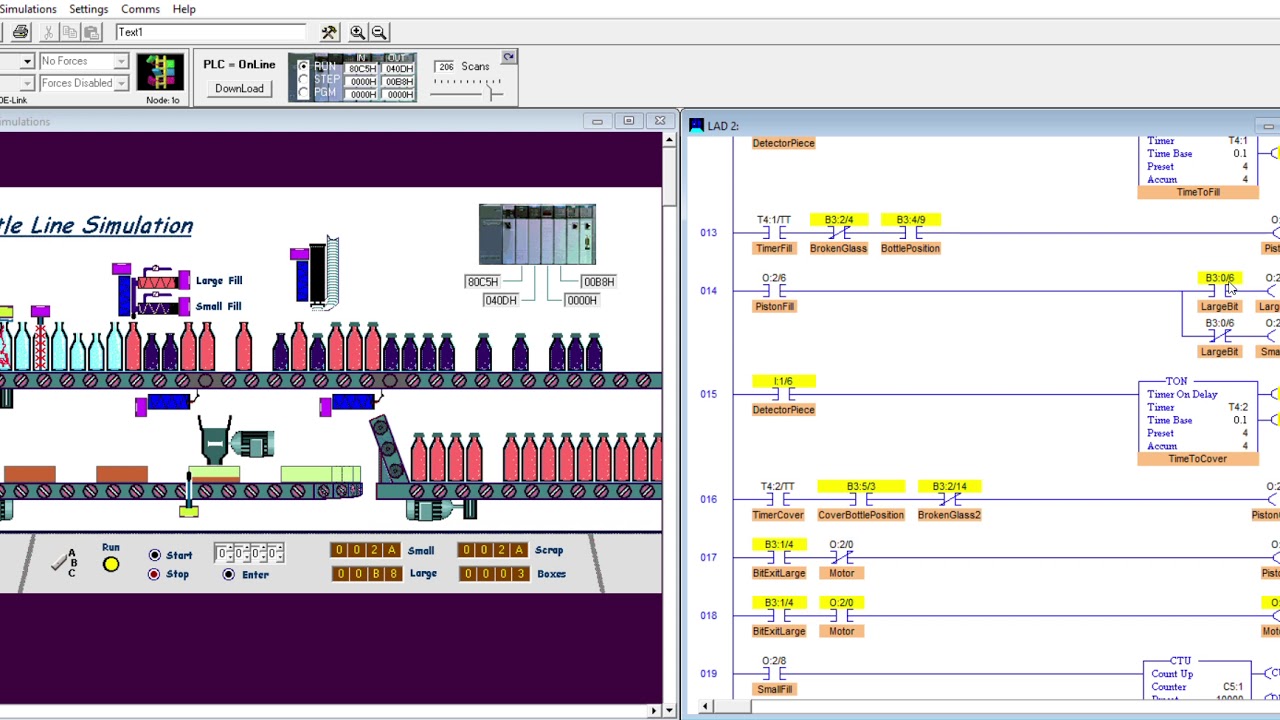Open the Settings menu

(x=88, y=9)
